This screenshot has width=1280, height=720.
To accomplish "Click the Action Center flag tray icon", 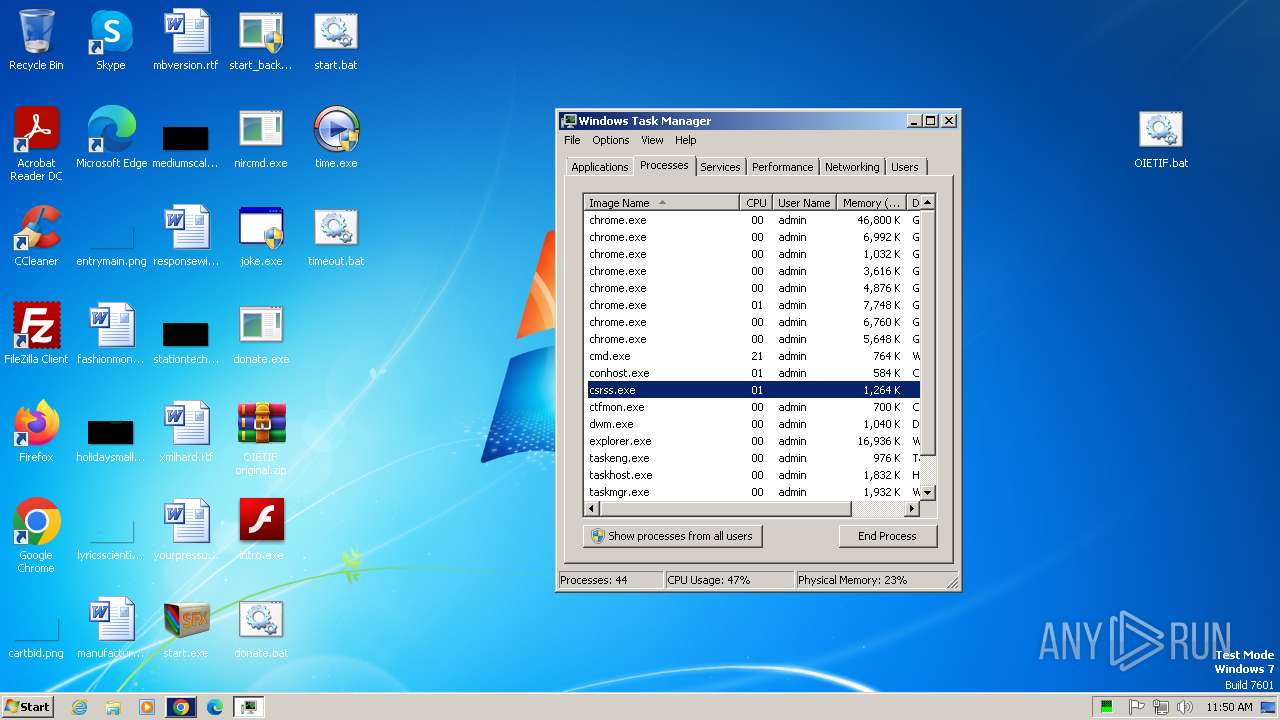I will click(x=1137, y=707).
